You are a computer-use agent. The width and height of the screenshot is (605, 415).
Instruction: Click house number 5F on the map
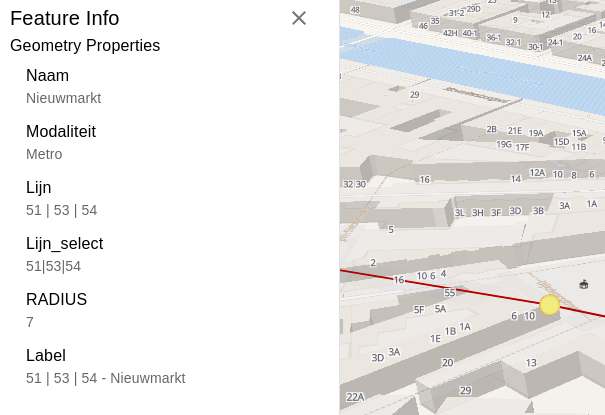point(419,310)
